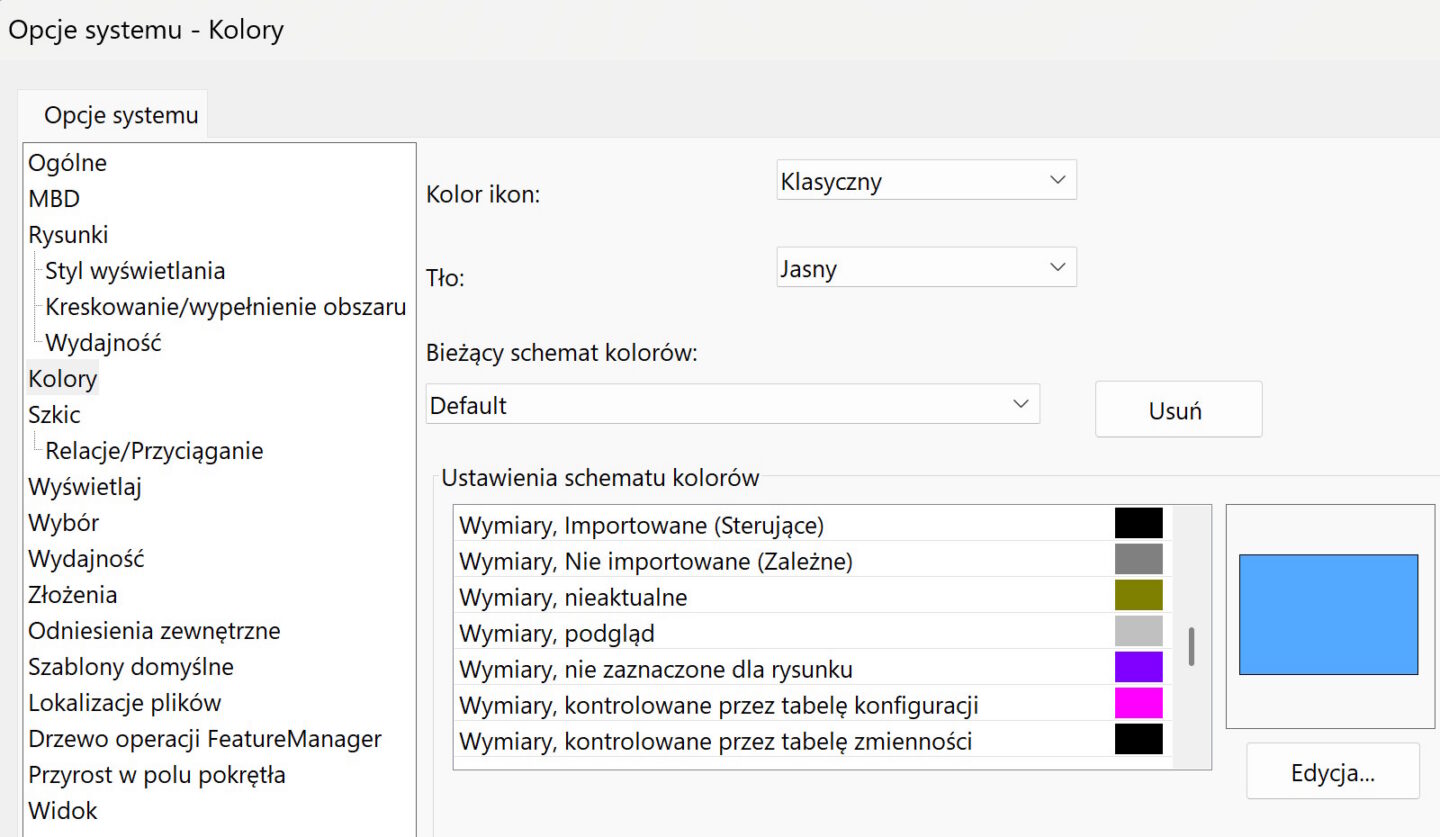Viewport: 1440px width, 837px height.
Task: Open the Tło dropdown set to Jasny
Action: click(x=925, y=268)
